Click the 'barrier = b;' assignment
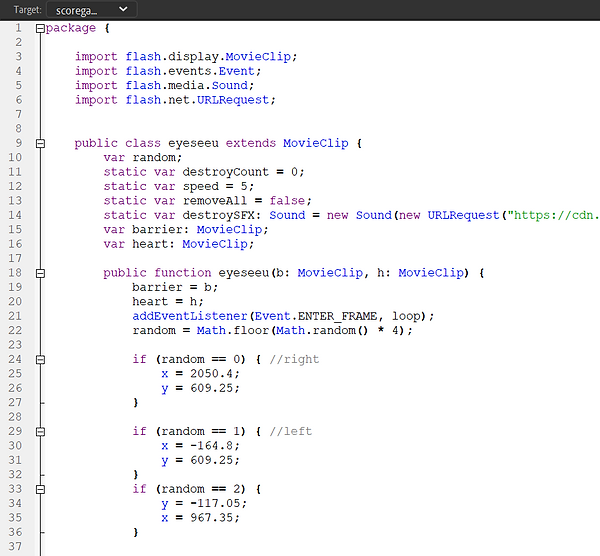The height and width of the screenshot is (556, 600). point(175,287)
